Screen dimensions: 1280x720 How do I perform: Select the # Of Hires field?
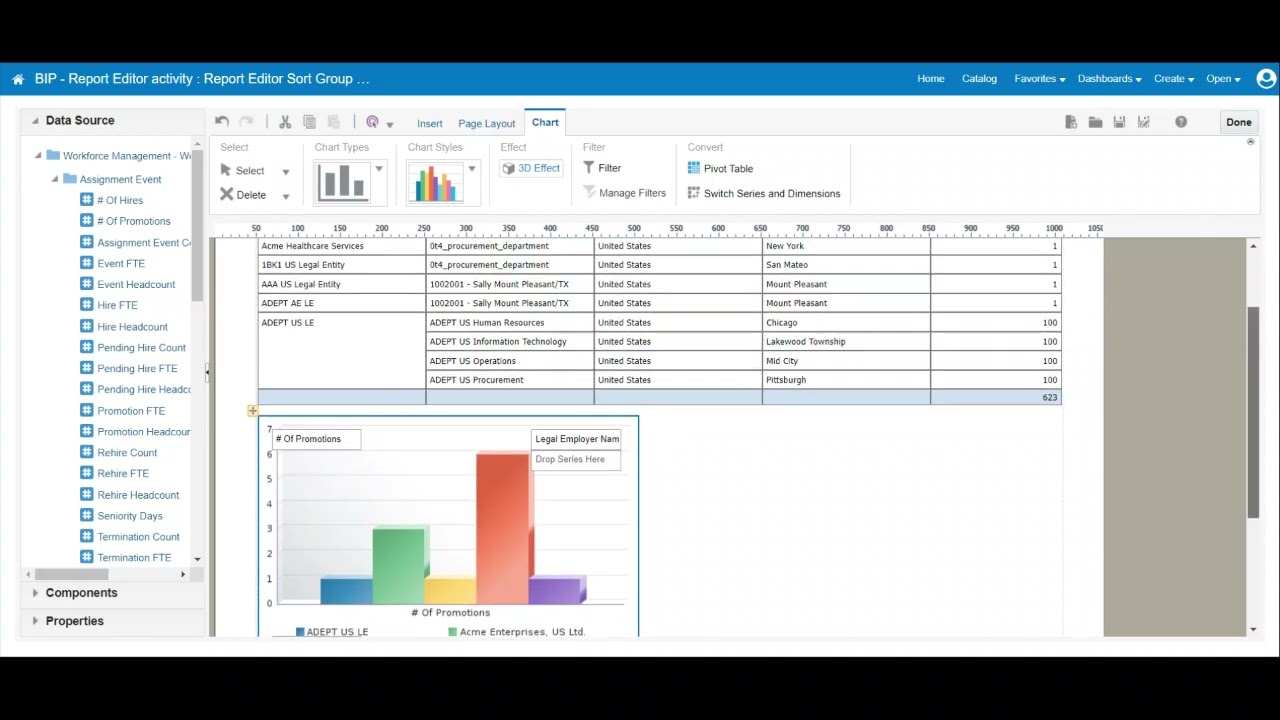[119, 200]
